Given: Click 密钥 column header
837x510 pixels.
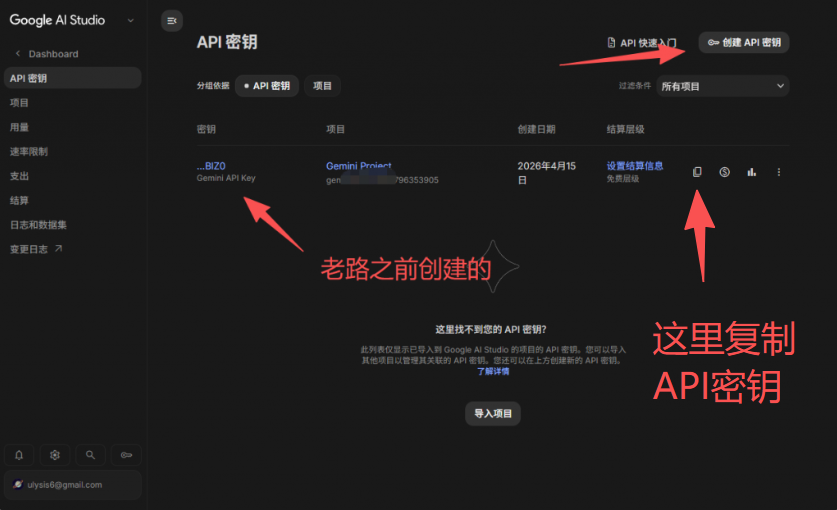Looking at the screenshot, I should (206, 129).
